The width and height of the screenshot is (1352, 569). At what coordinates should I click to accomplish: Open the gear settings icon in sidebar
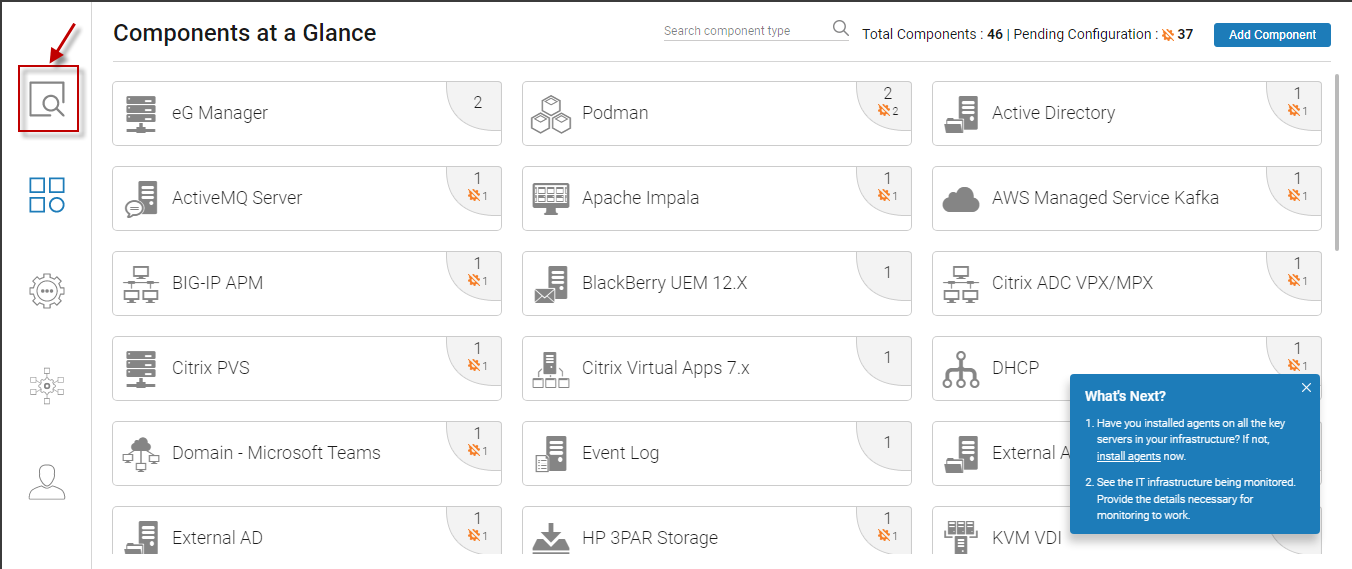pyautogui.click(x=47, y=290)
